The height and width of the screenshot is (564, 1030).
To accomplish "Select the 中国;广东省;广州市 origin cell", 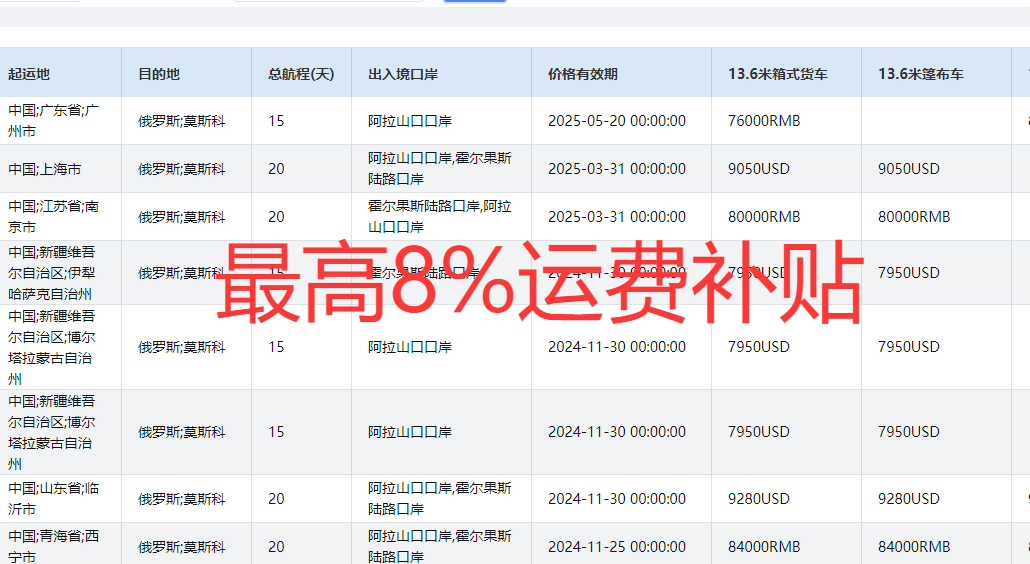I will (54, 121).
